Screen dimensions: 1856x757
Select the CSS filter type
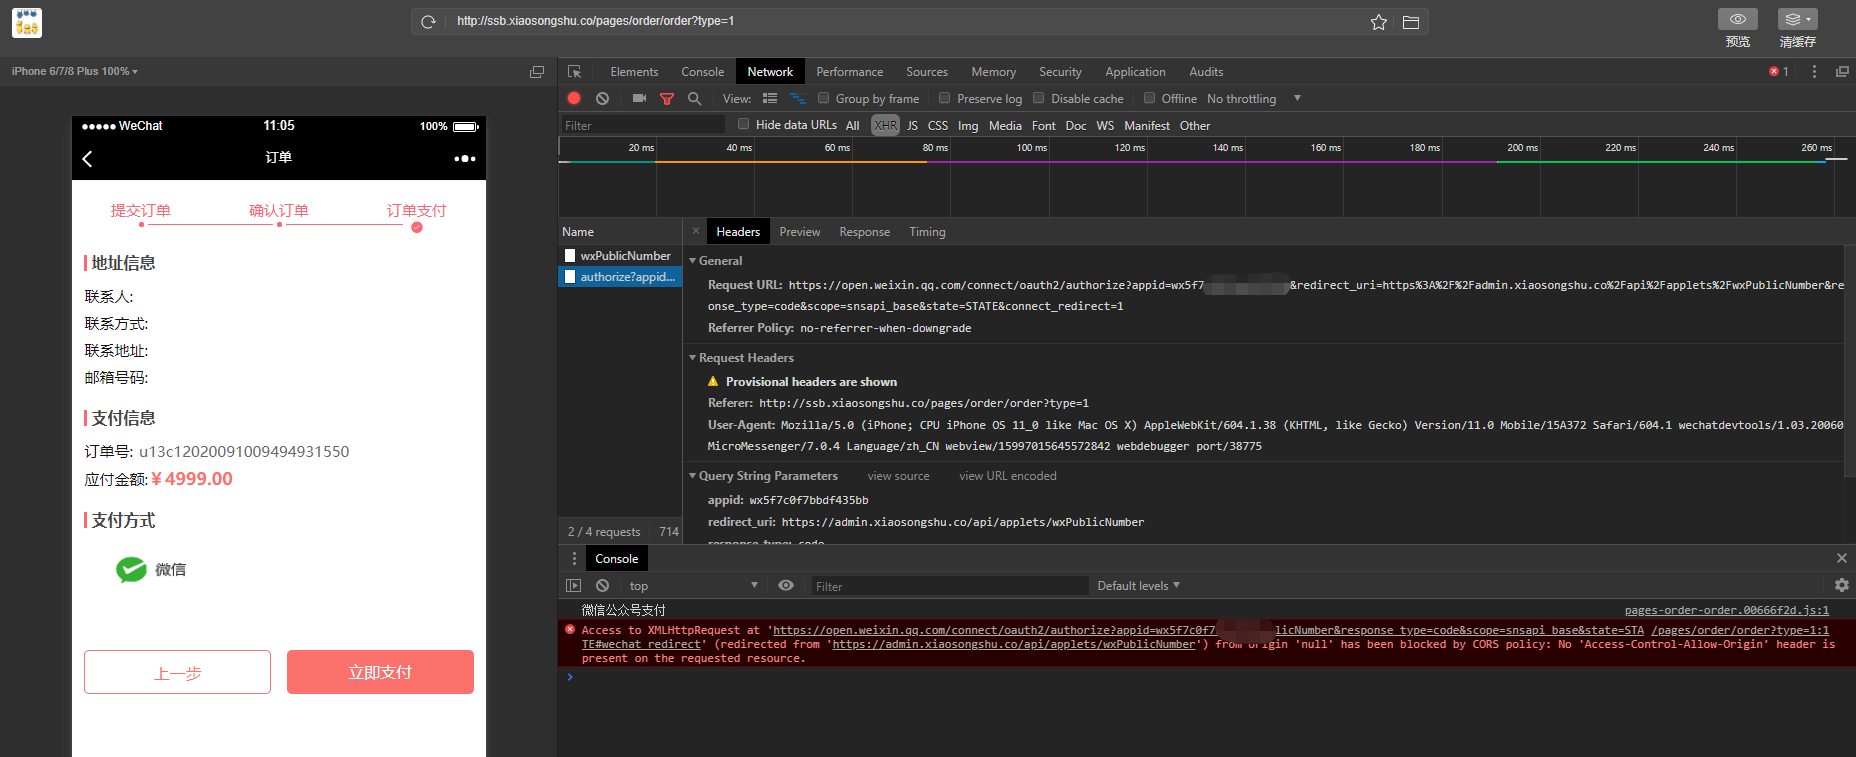tap(938, 125)
